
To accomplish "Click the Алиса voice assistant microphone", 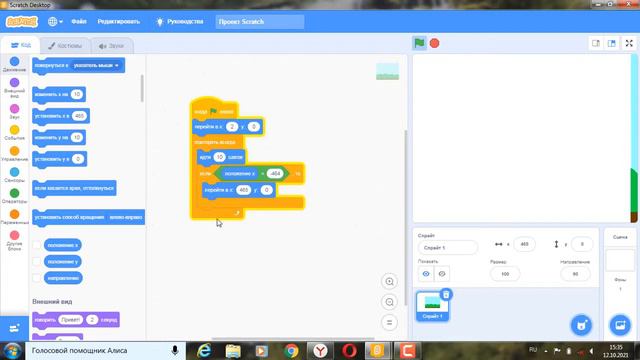I will 175,351.
